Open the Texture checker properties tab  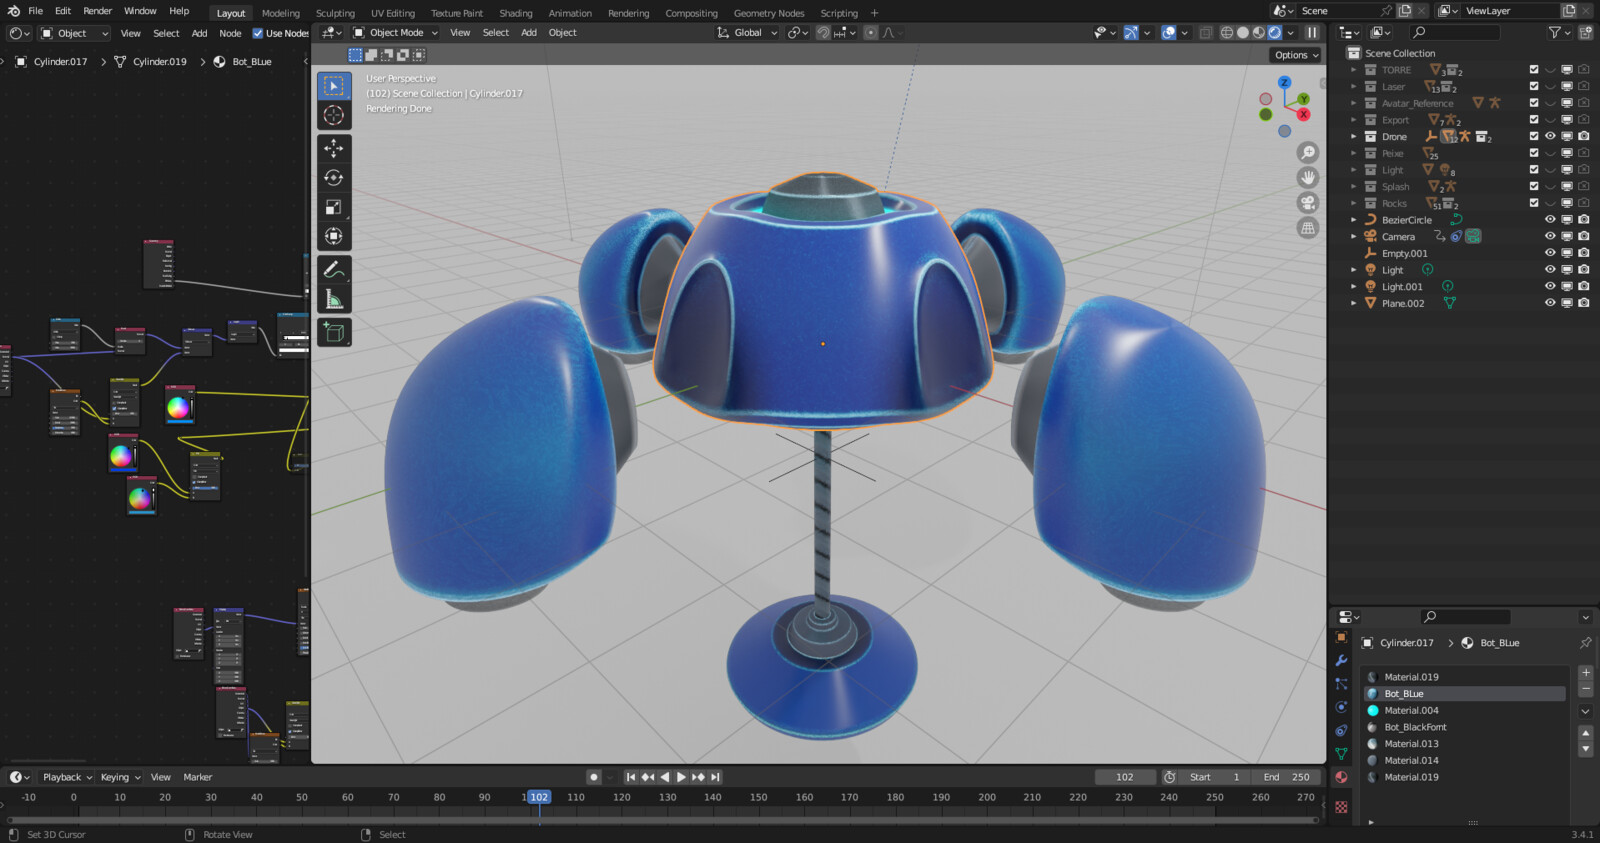1341,807
